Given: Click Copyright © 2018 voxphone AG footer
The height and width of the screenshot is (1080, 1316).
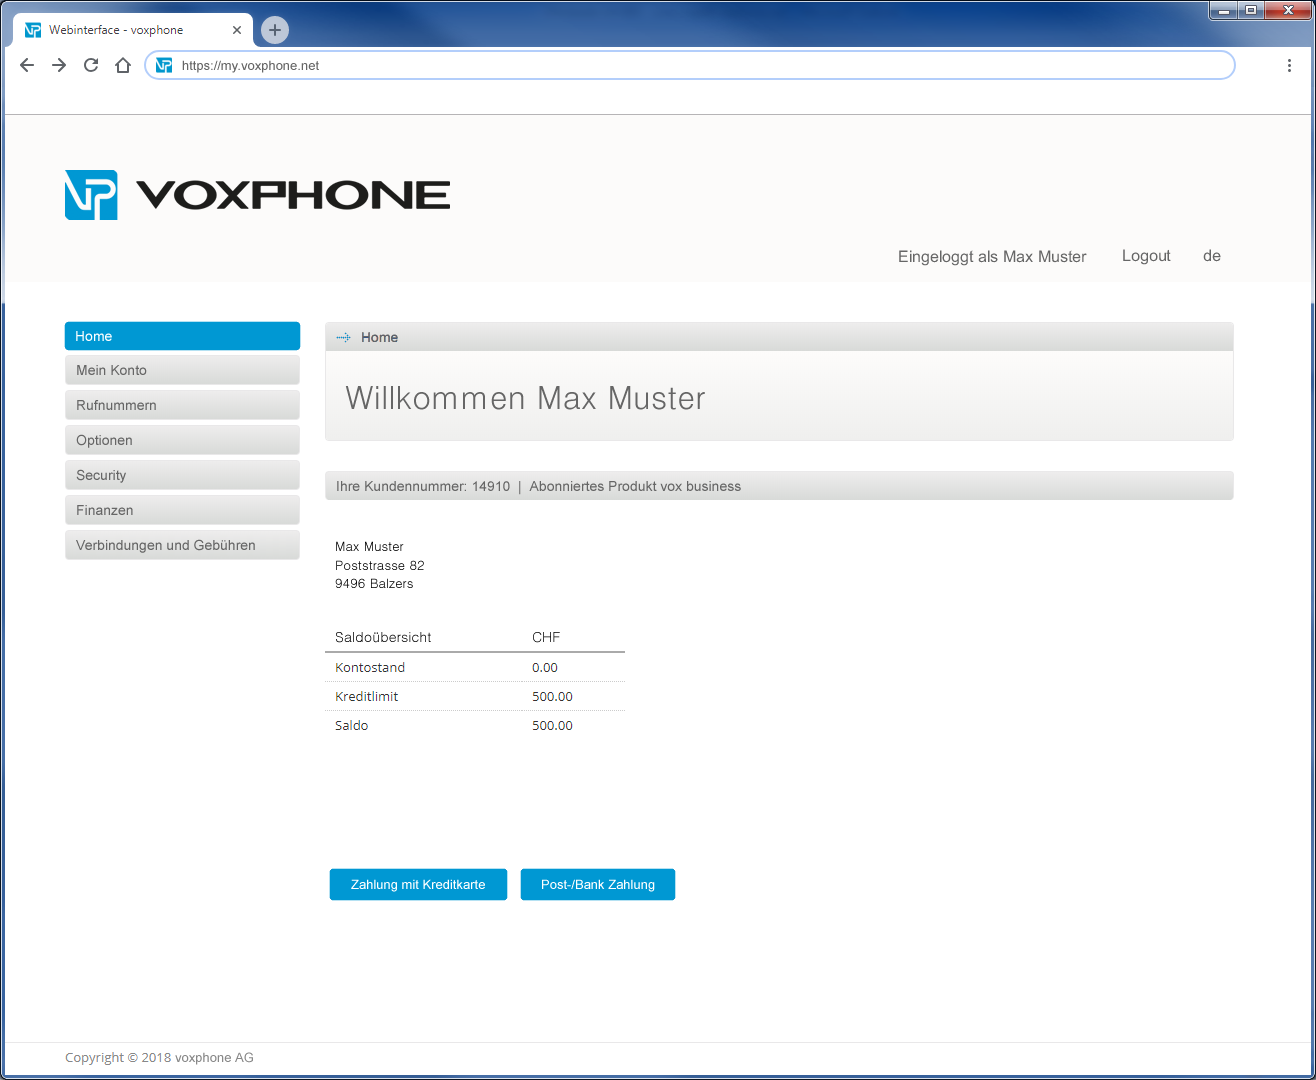Looking at the screenshot, I should click(x=159, y=1057).
